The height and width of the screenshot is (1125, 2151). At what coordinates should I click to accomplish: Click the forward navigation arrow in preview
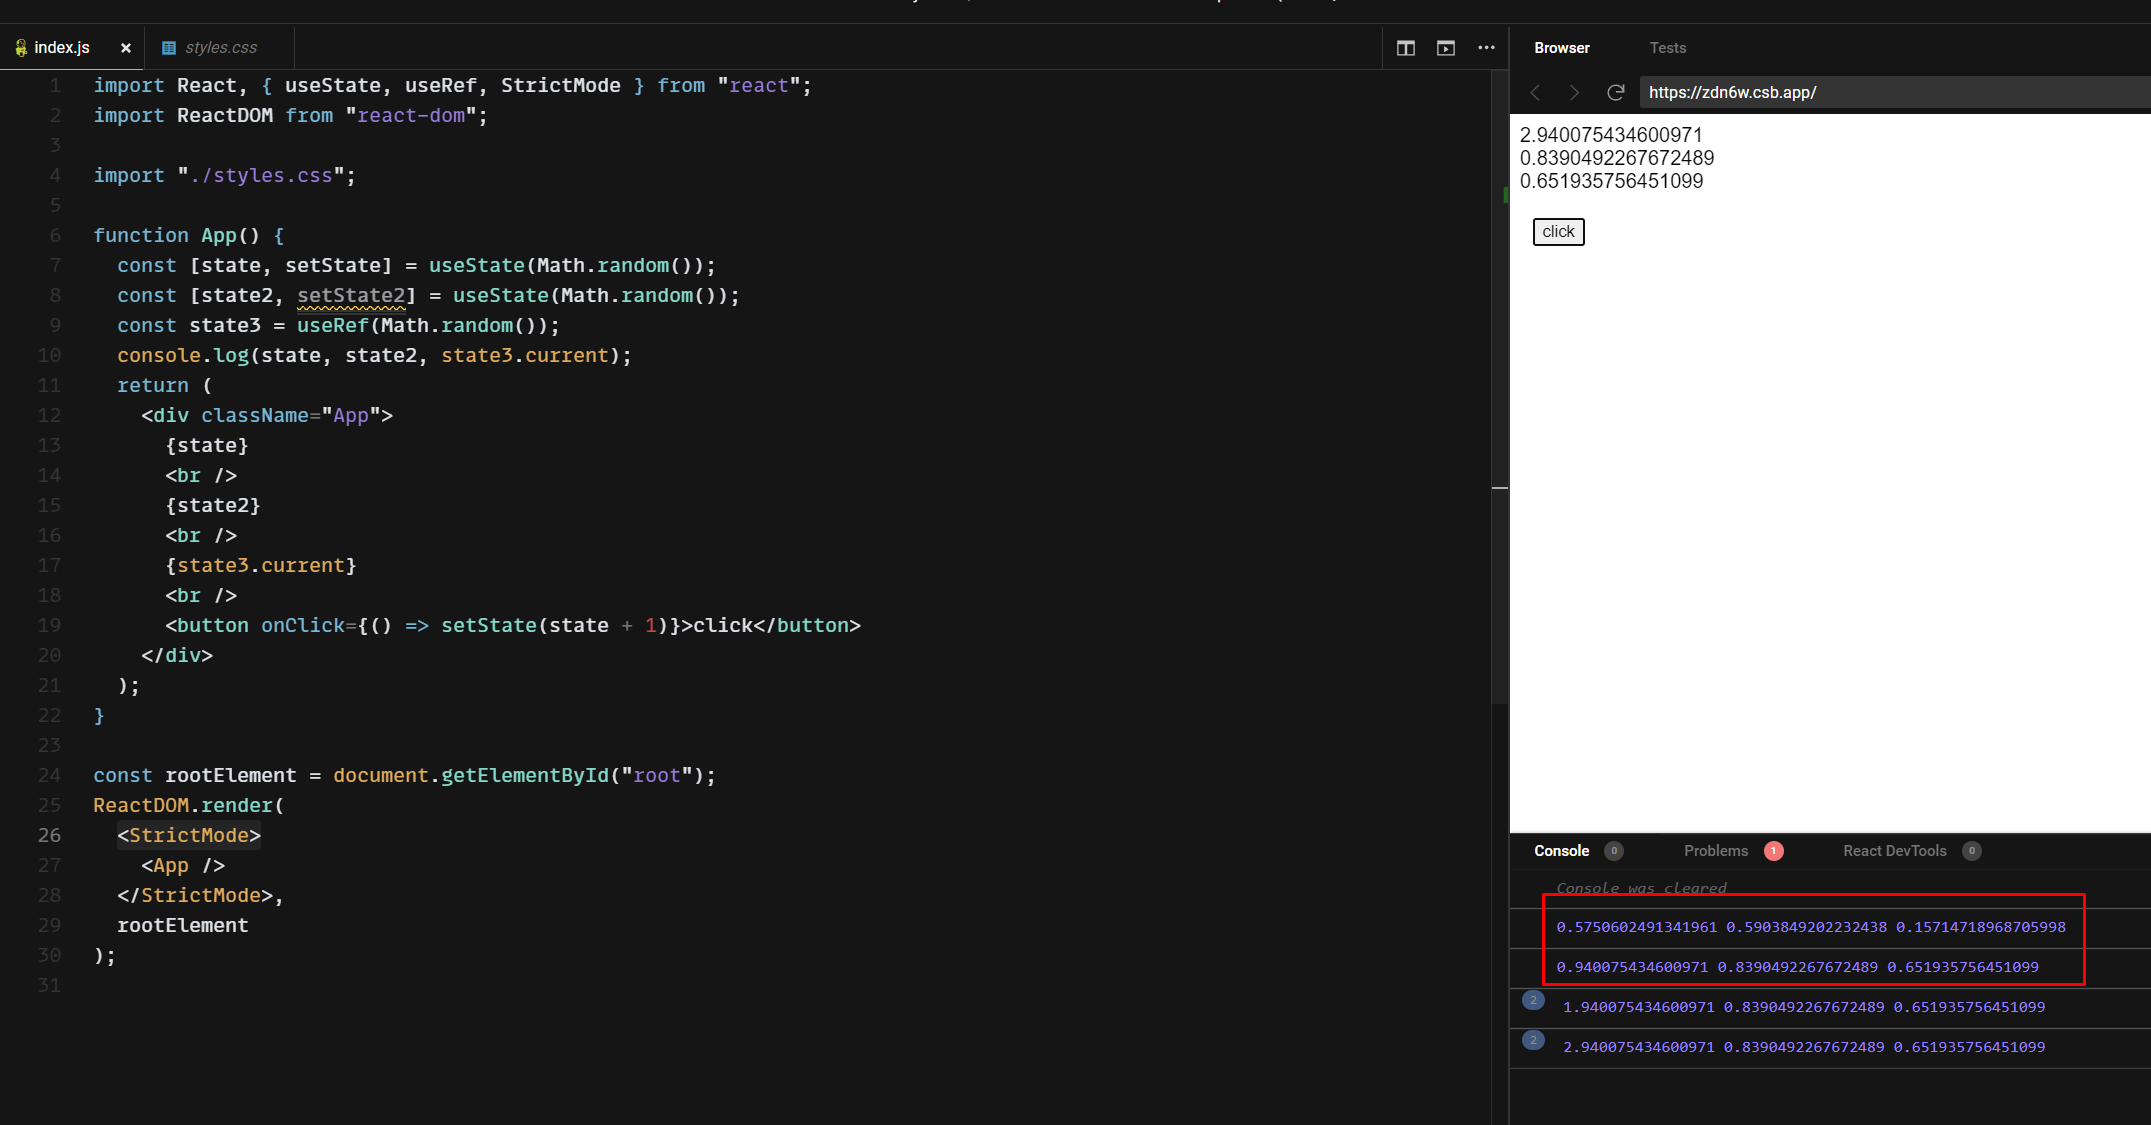pos(1574,92)
